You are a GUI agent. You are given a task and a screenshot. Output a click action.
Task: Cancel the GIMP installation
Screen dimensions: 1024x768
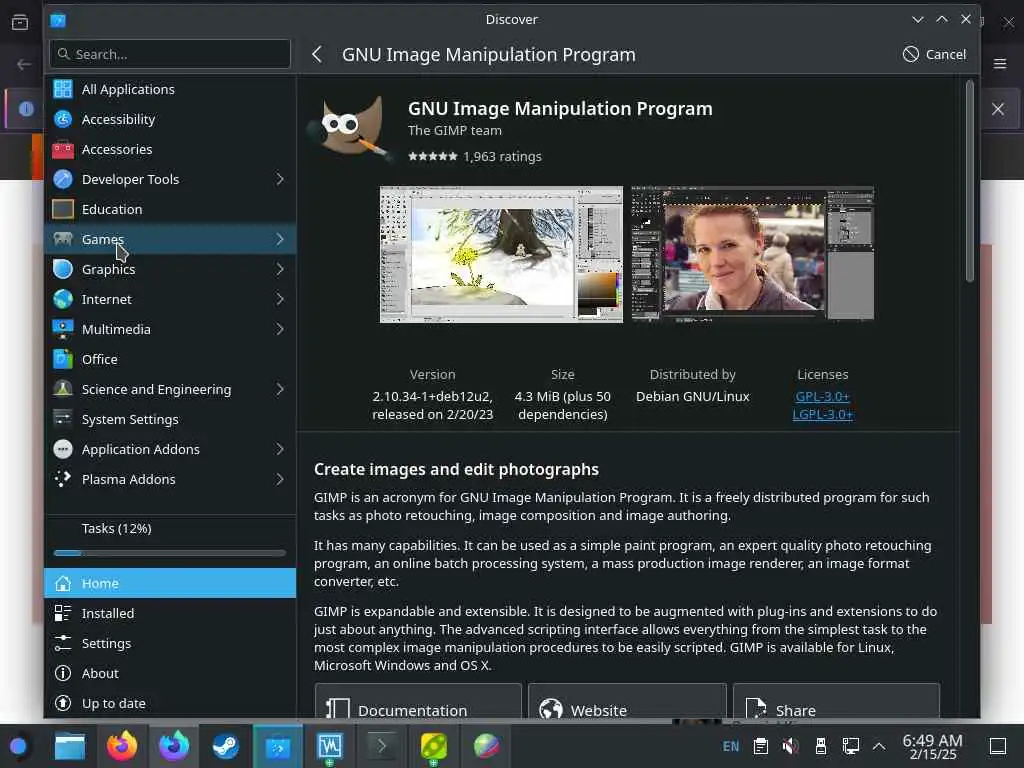coord(934,54)
